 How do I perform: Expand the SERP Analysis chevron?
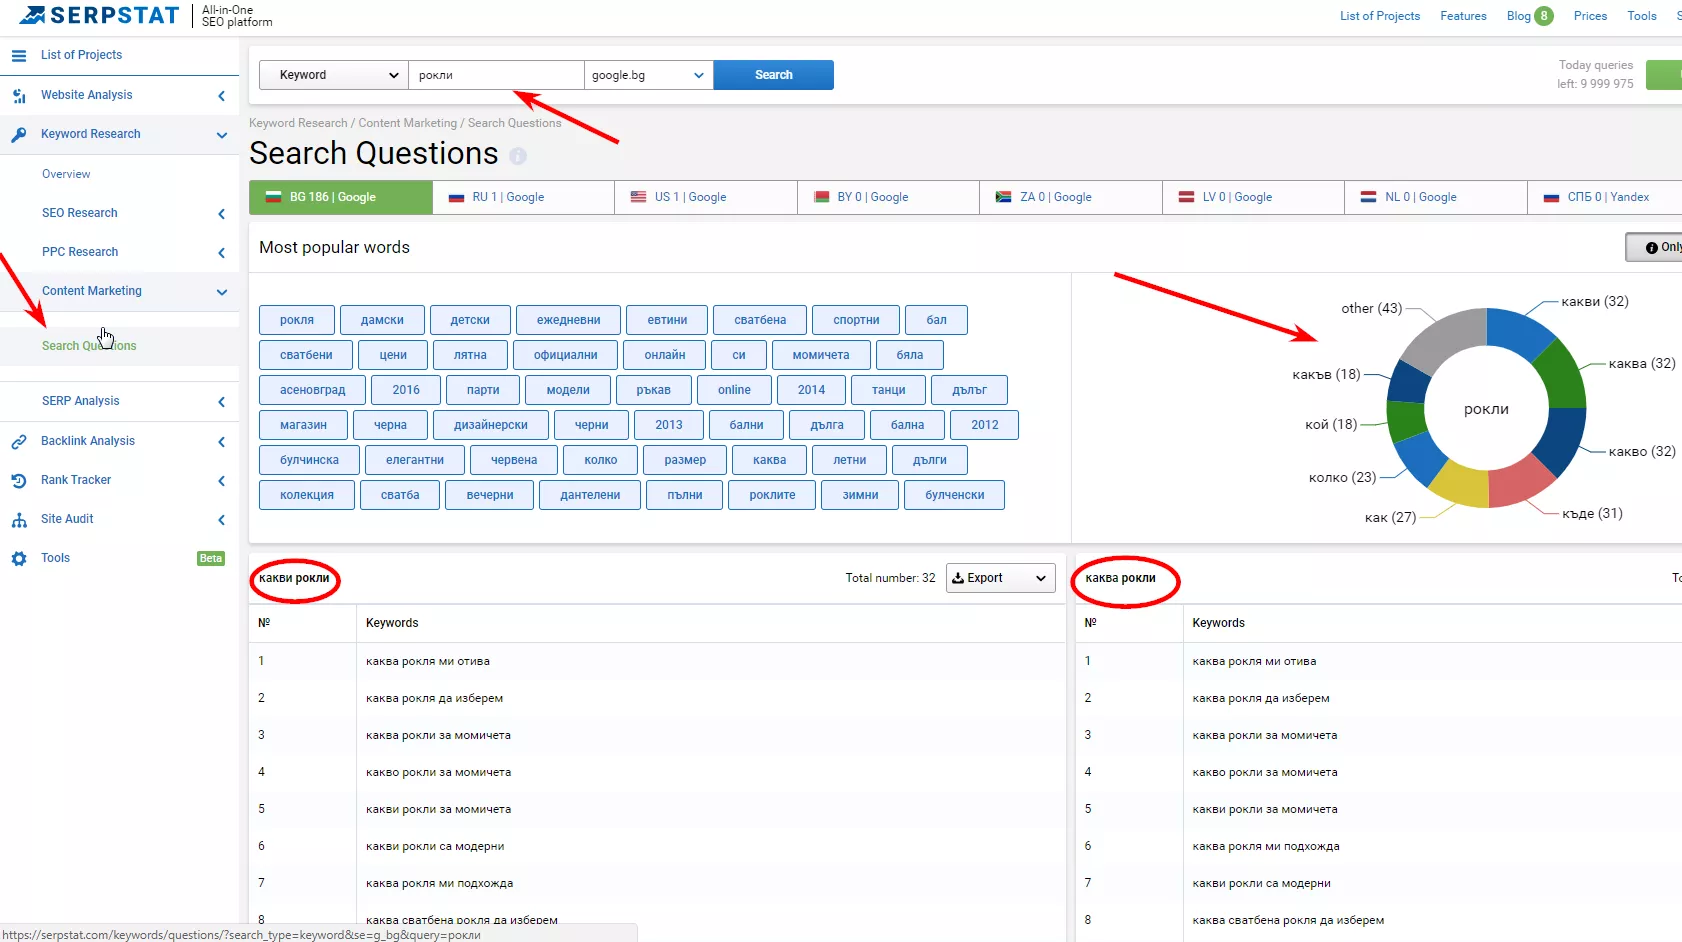coord(221,402)
